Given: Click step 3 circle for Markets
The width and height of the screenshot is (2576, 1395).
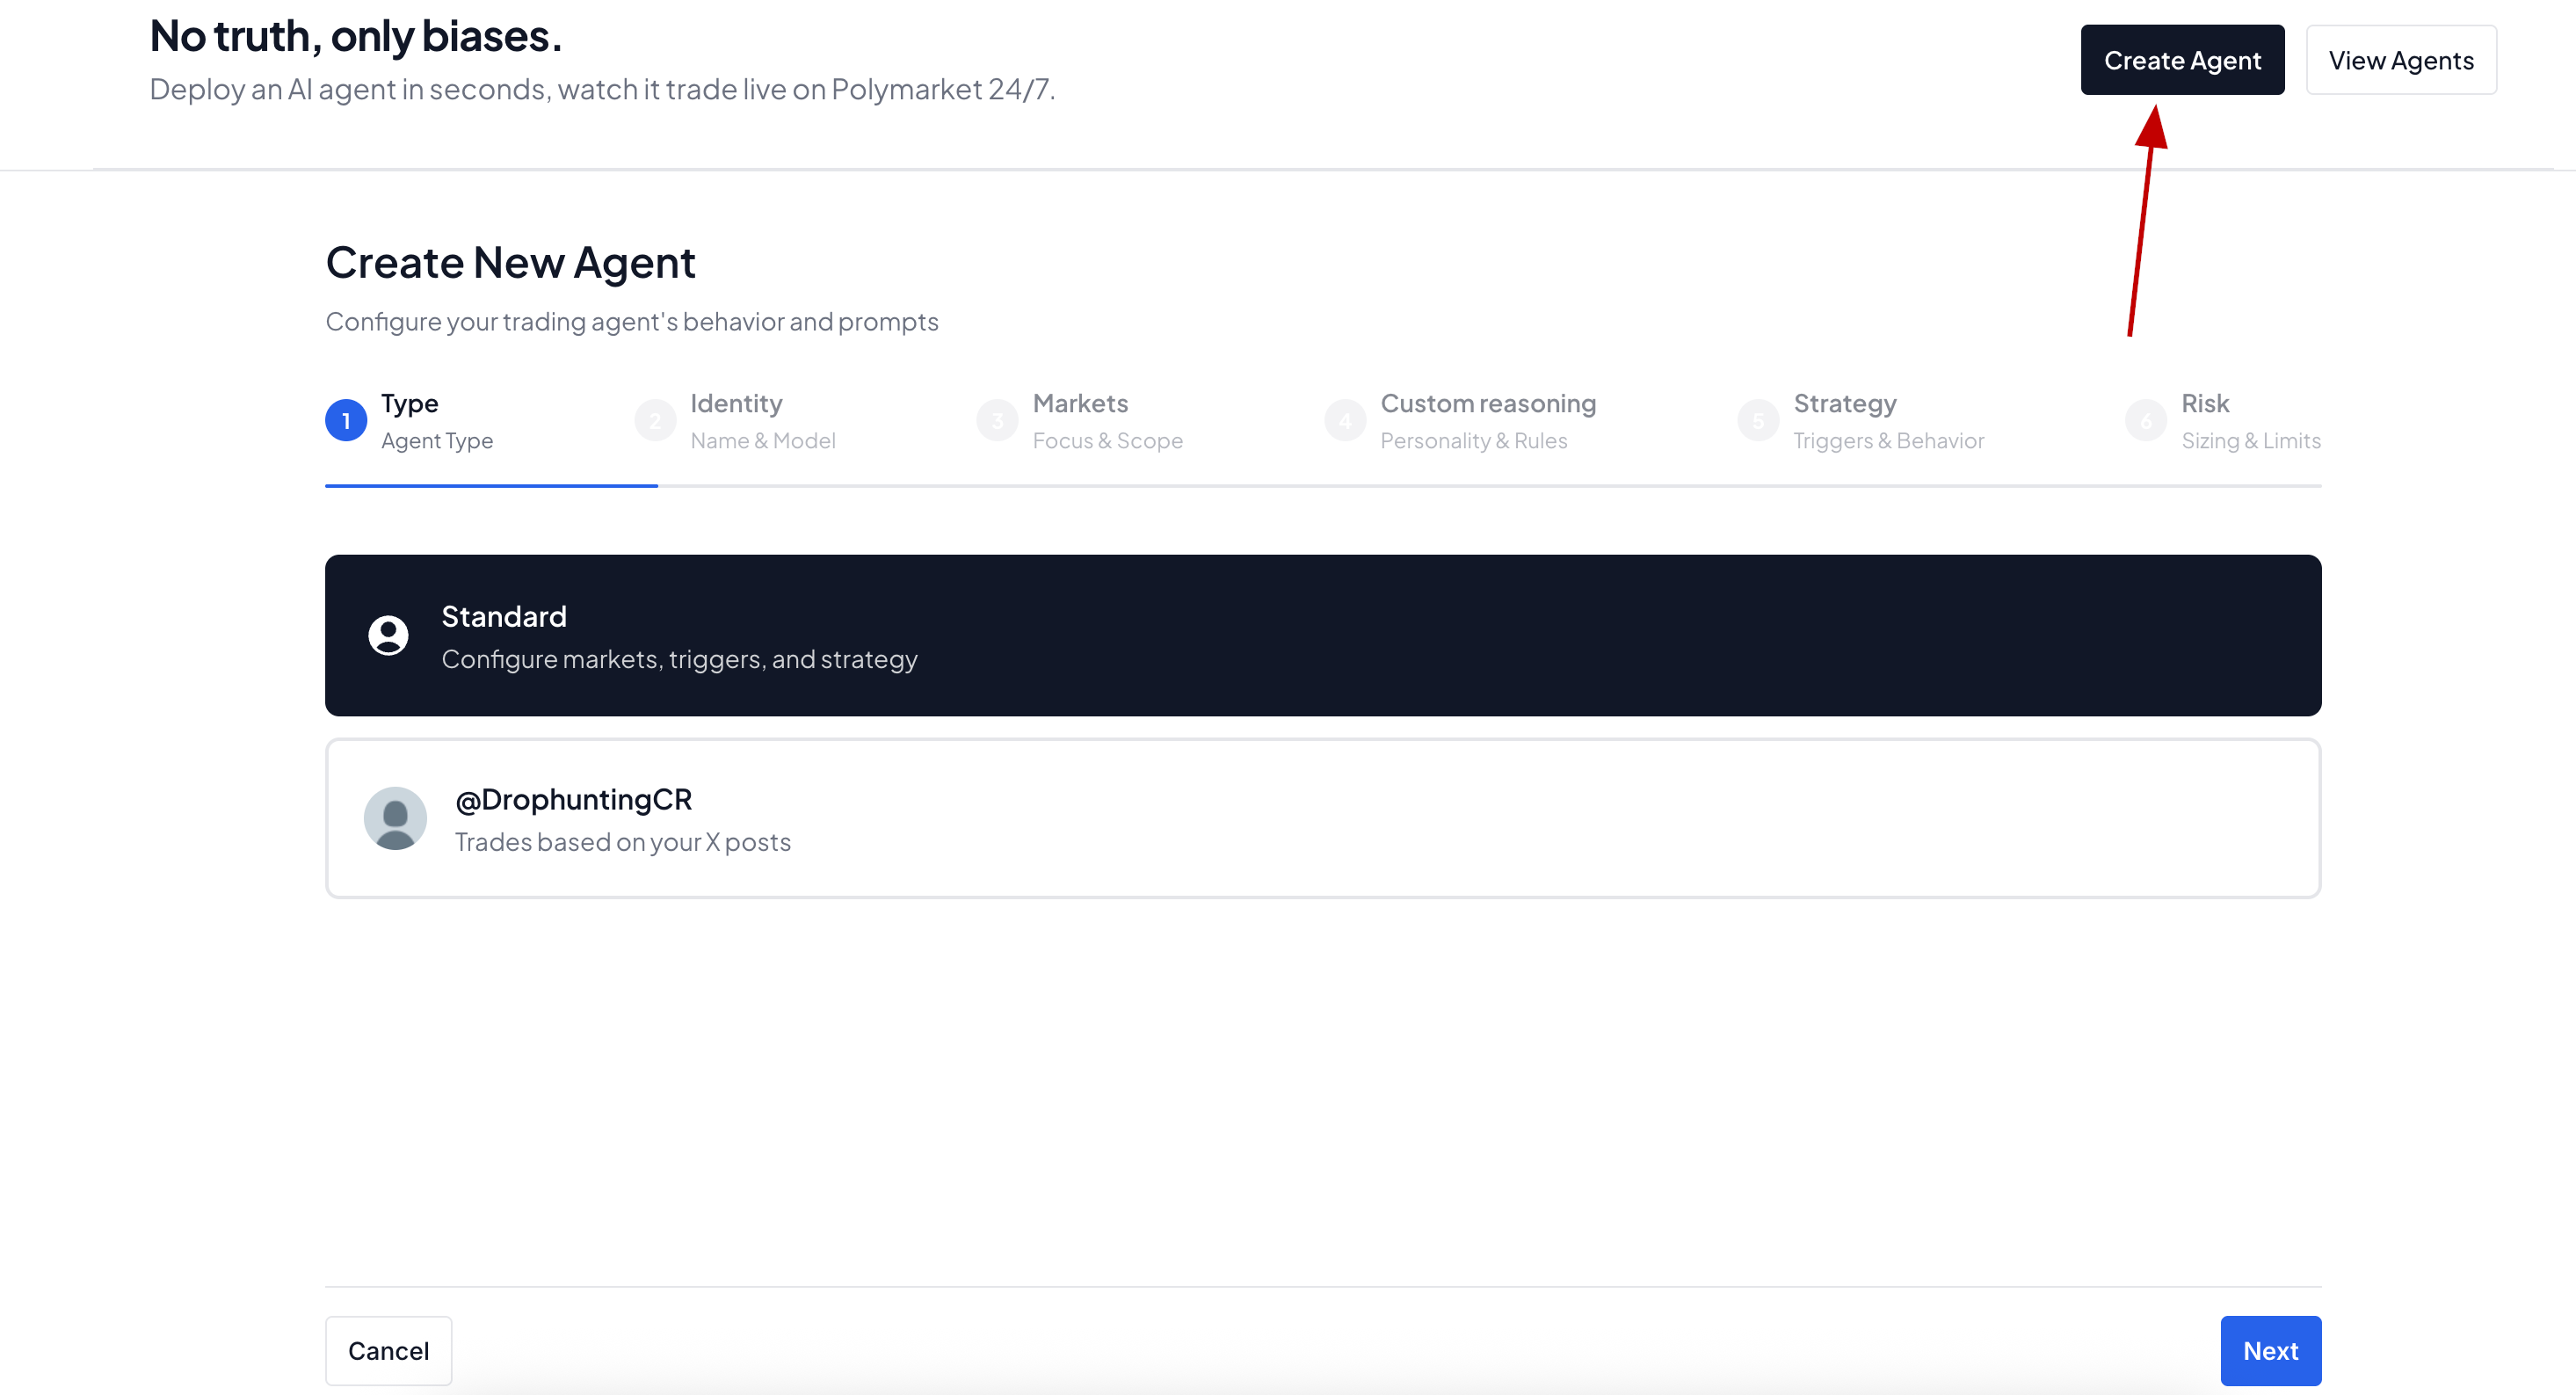Looking at the screenshot, I should (x=997, y=421).
